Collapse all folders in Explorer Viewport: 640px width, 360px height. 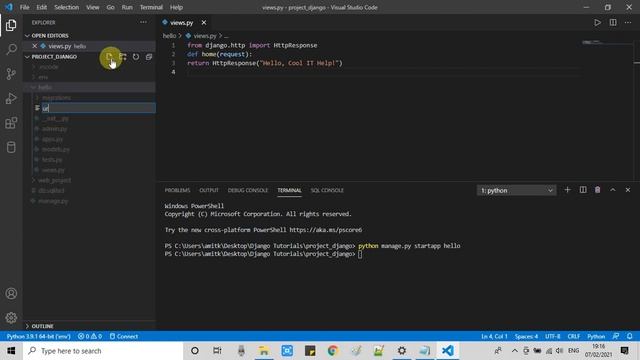point(149,57)
